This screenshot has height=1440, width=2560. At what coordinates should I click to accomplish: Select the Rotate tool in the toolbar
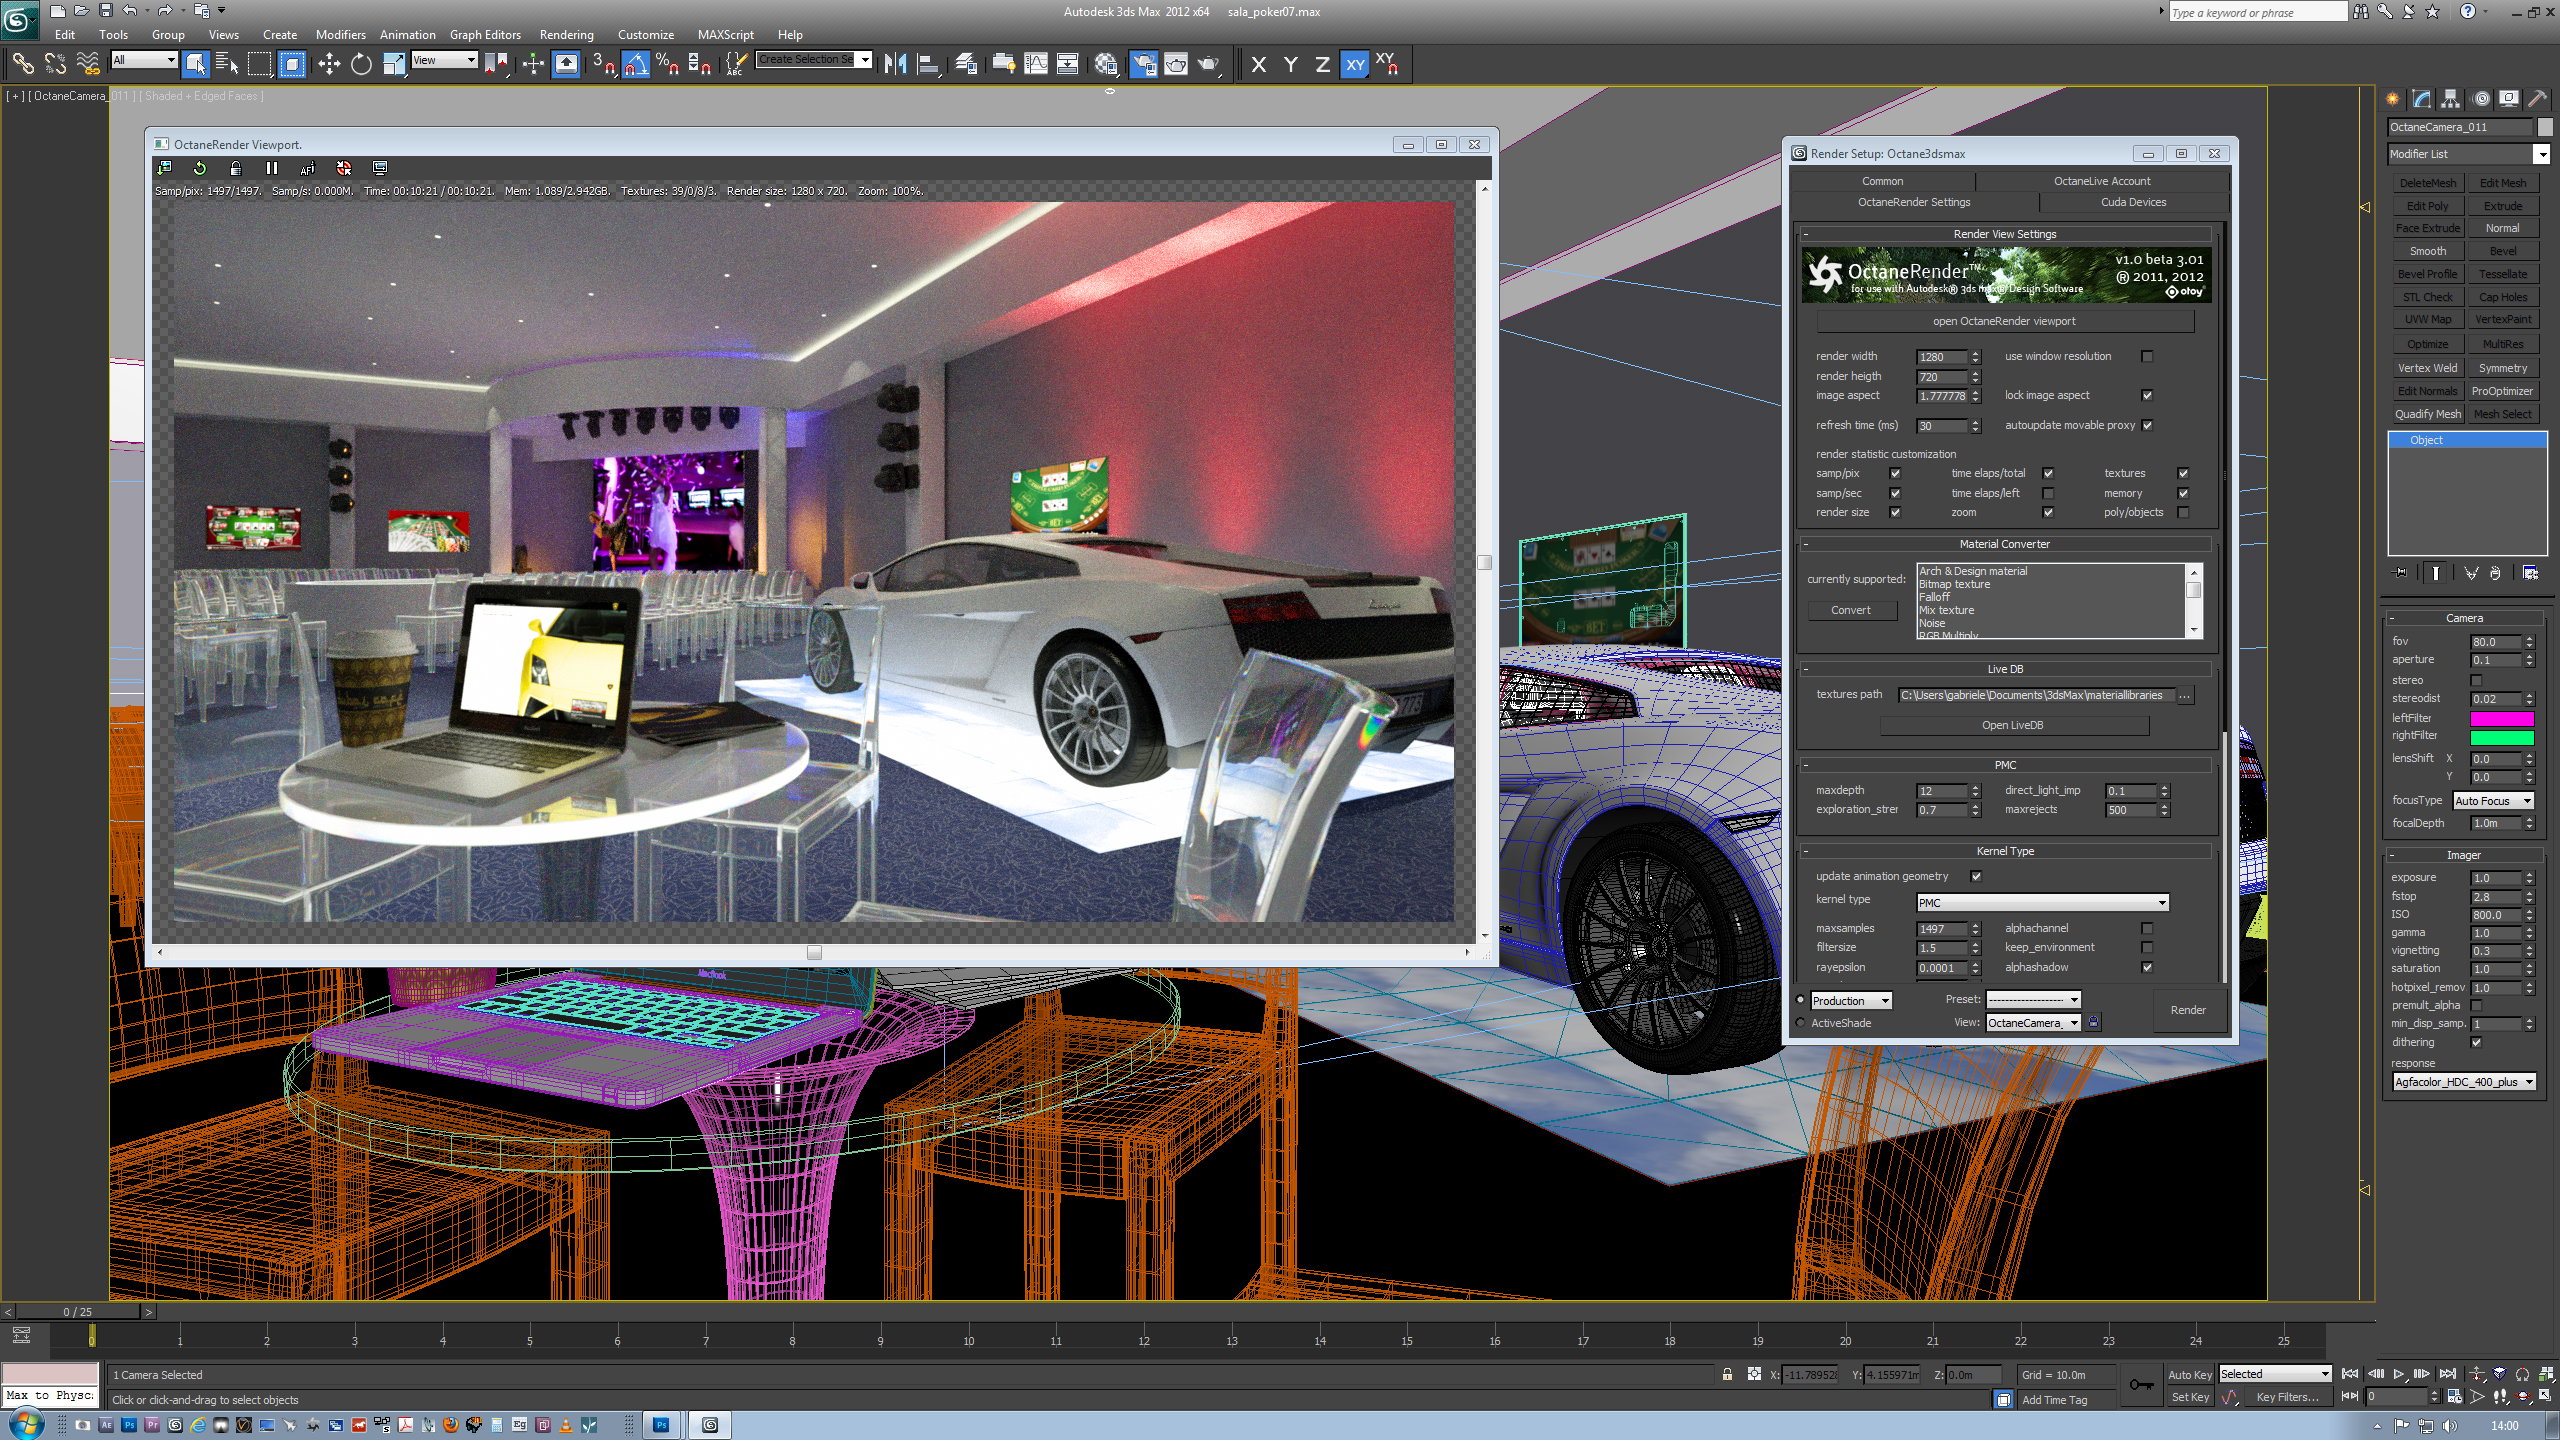[x=361, y=65]
